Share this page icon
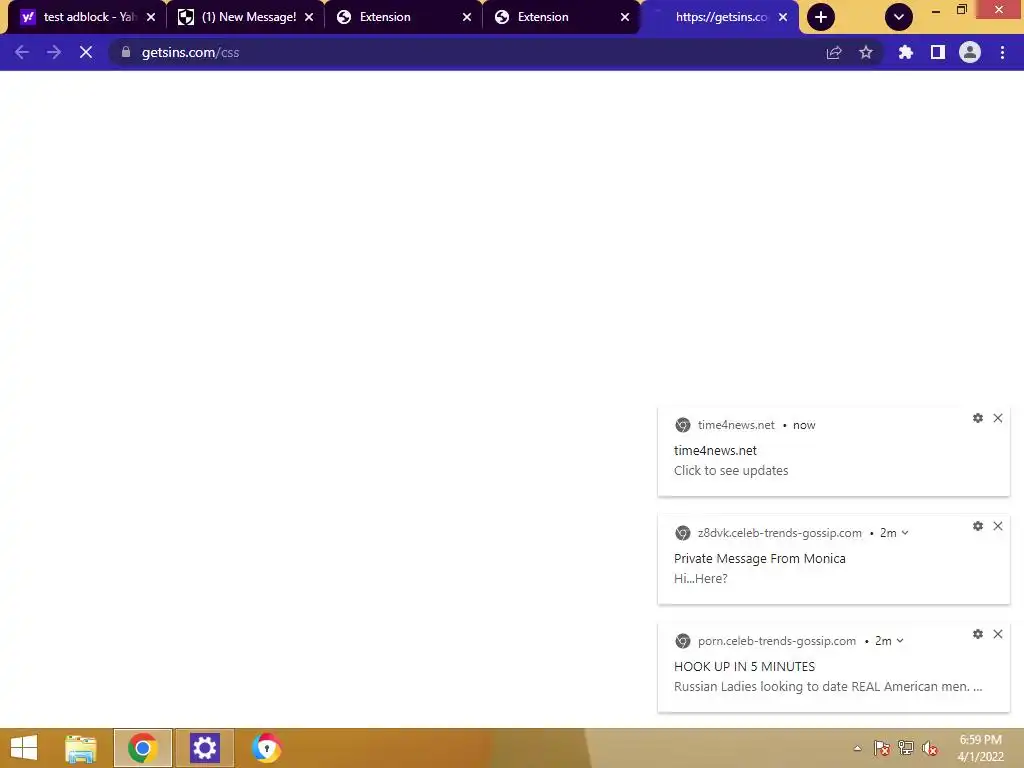Viewport: 1024px width, 768px height. 834,52
